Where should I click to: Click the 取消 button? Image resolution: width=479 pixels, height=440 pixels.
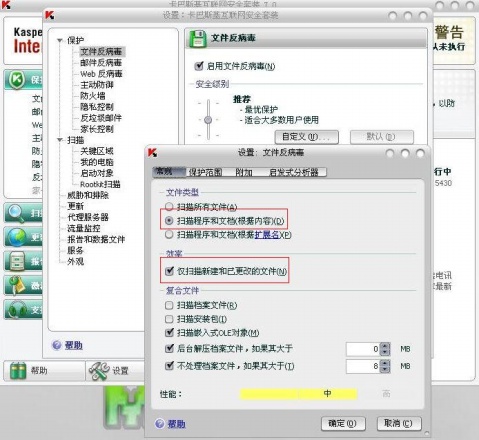point(399,424)
